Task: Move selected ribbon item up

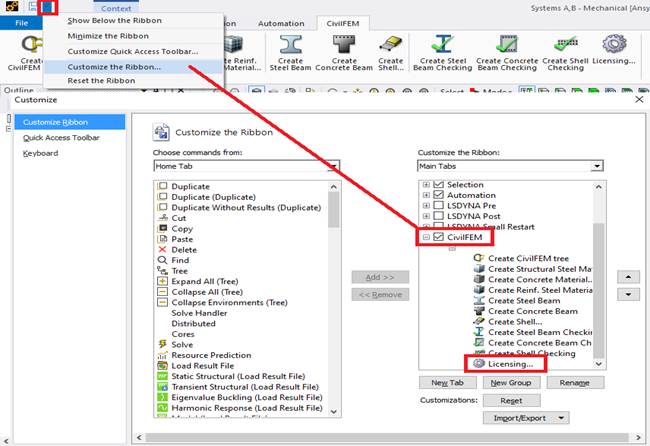Action: click(628, 277)
